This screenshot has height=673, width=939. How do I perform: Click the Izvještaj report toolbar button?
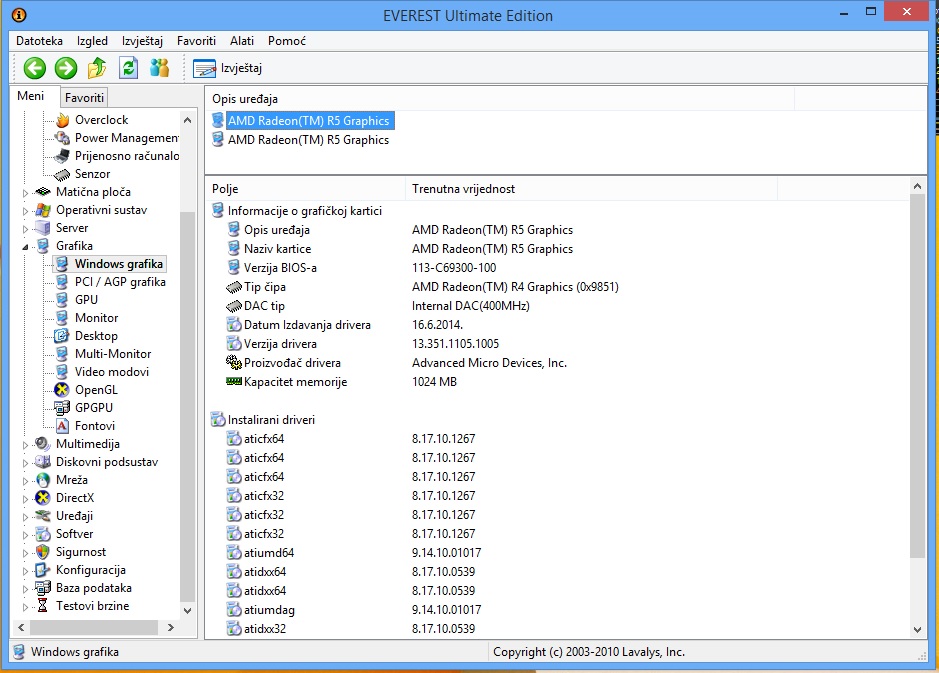tap(227, 68)
